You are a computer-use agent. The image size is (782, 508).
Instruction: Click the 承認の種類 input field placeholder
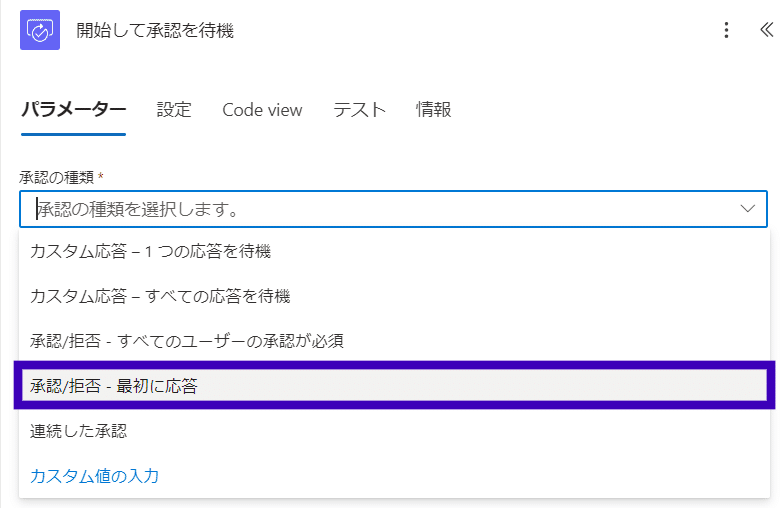pyautogui.click(x=140, y=210)
